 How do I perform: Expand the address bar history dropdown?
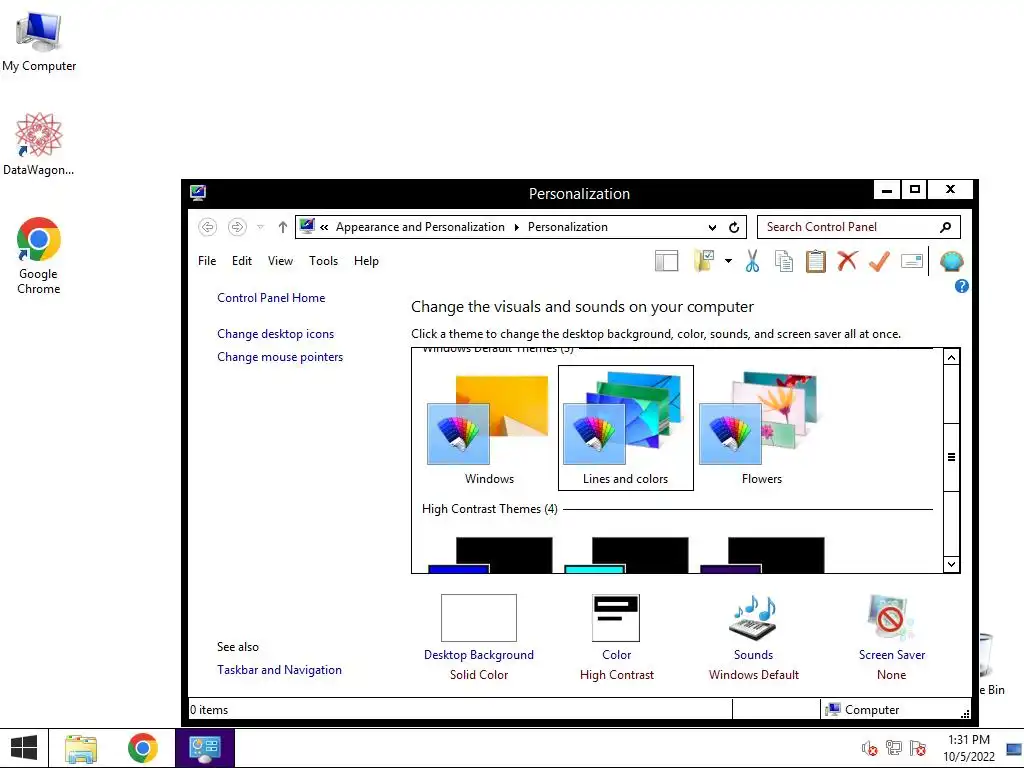click(712, 227)
